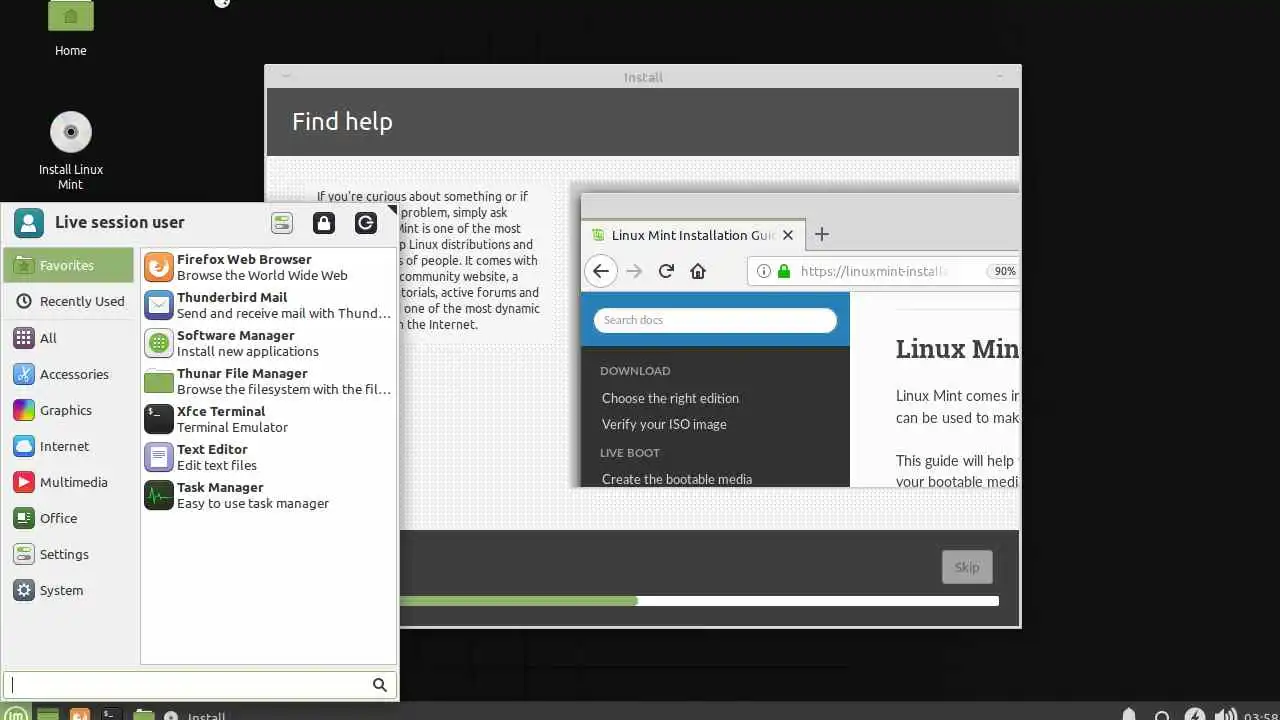Launch the Text Editor entry
Image resolution: width=1280 pixels, height=720 pixels.
pyautogui.click(x=268, y=457)
